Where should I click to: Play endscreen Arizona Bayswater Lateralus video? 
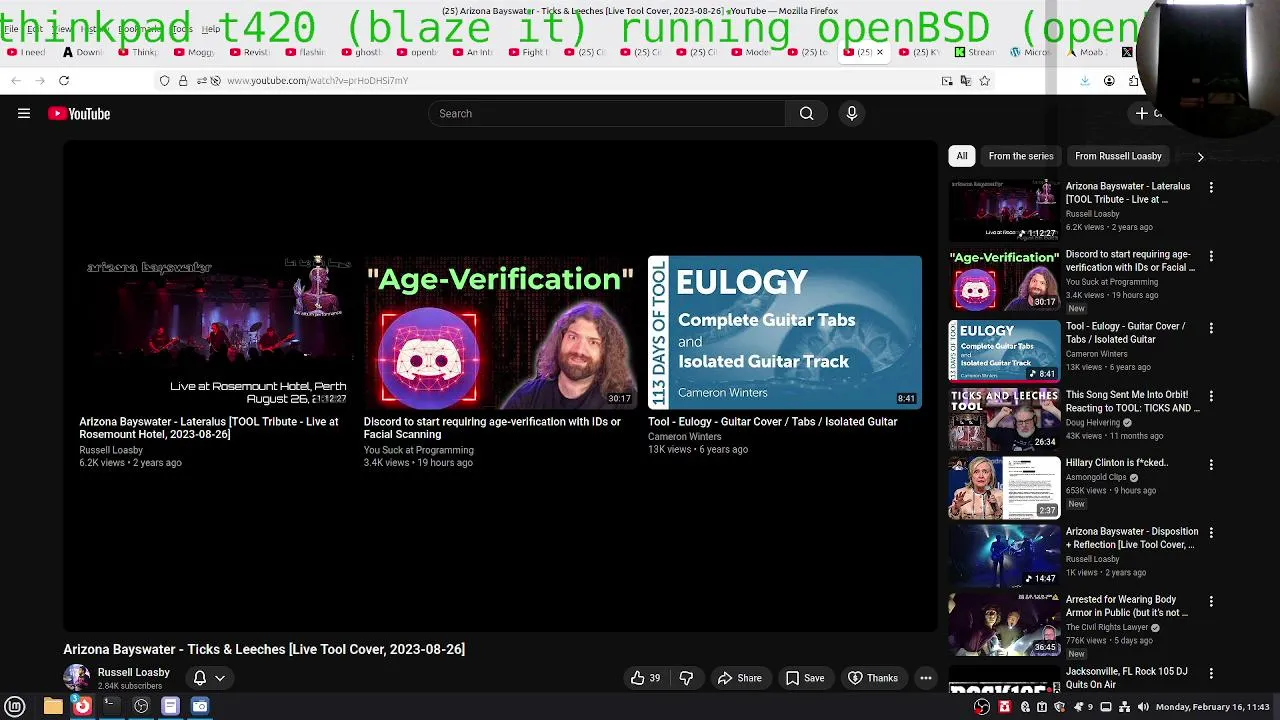pos(215,332)
